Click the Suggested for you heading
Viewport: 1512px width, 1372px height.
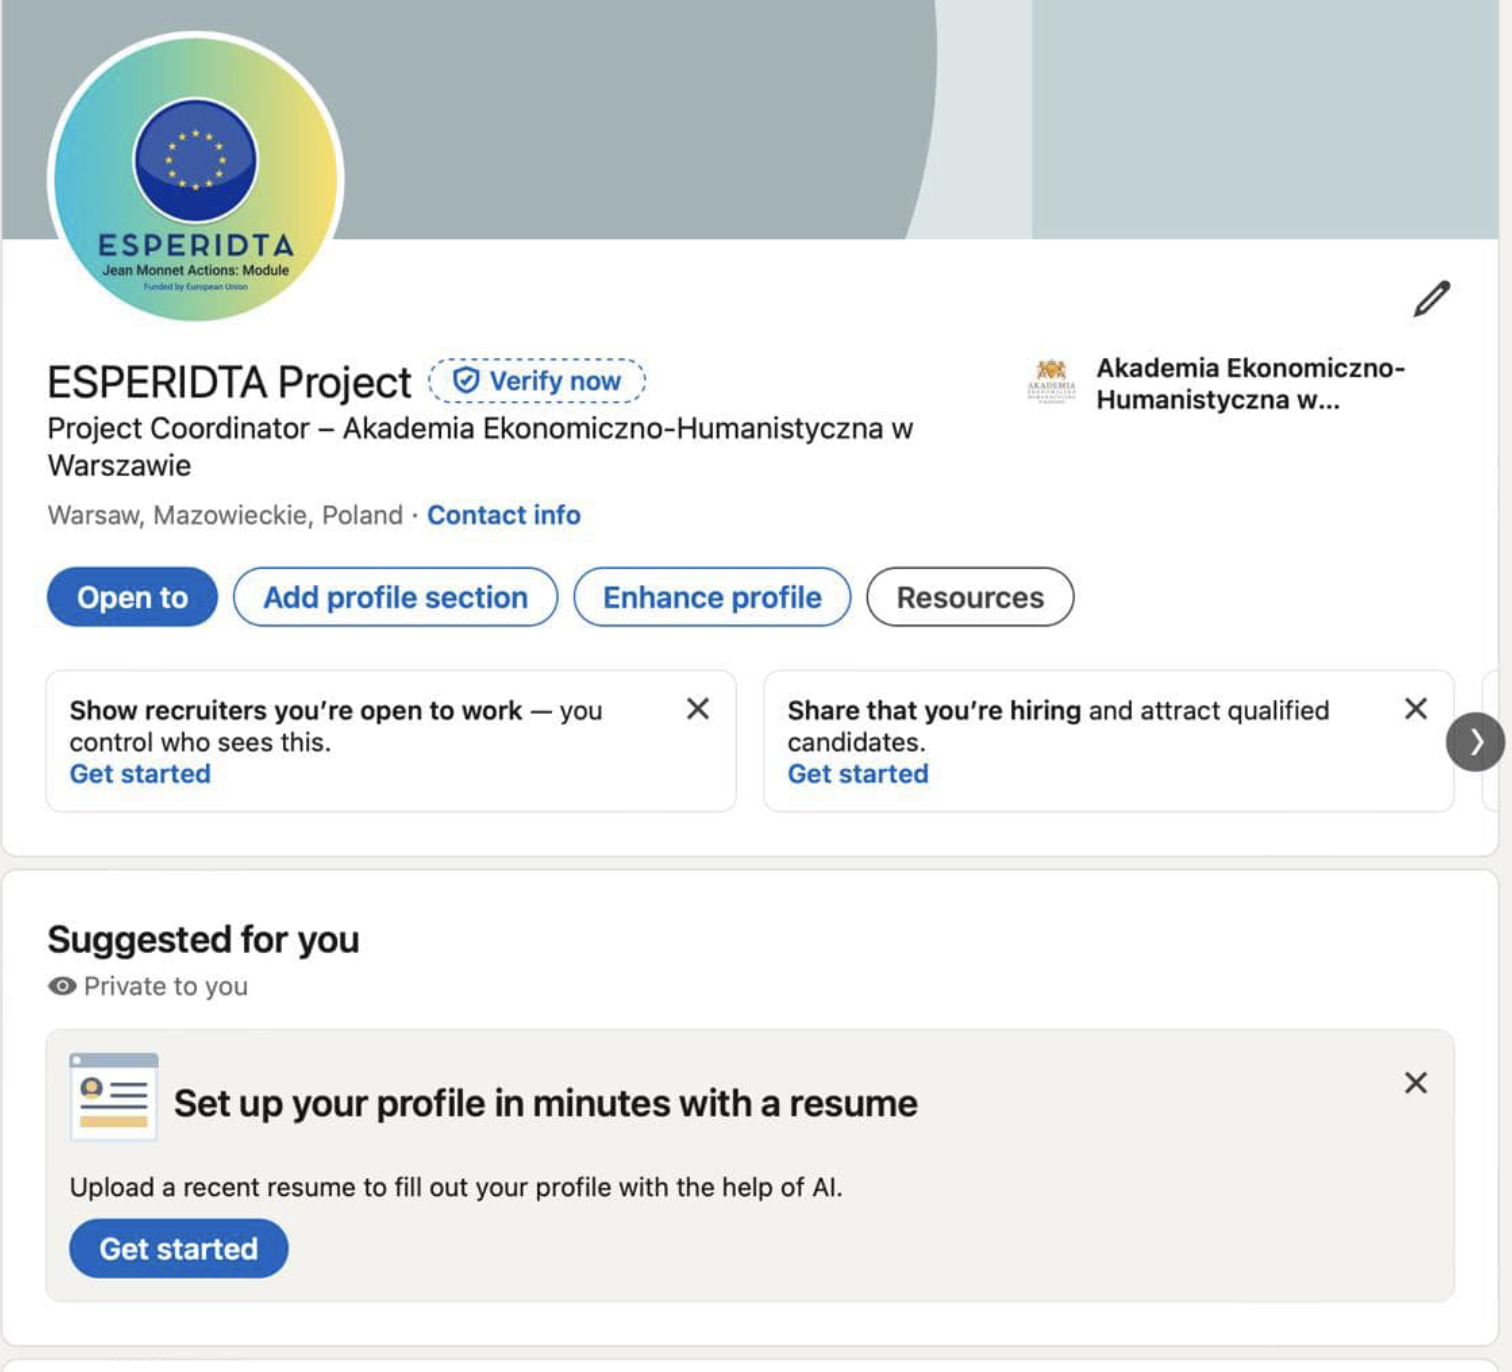point(203,940)
